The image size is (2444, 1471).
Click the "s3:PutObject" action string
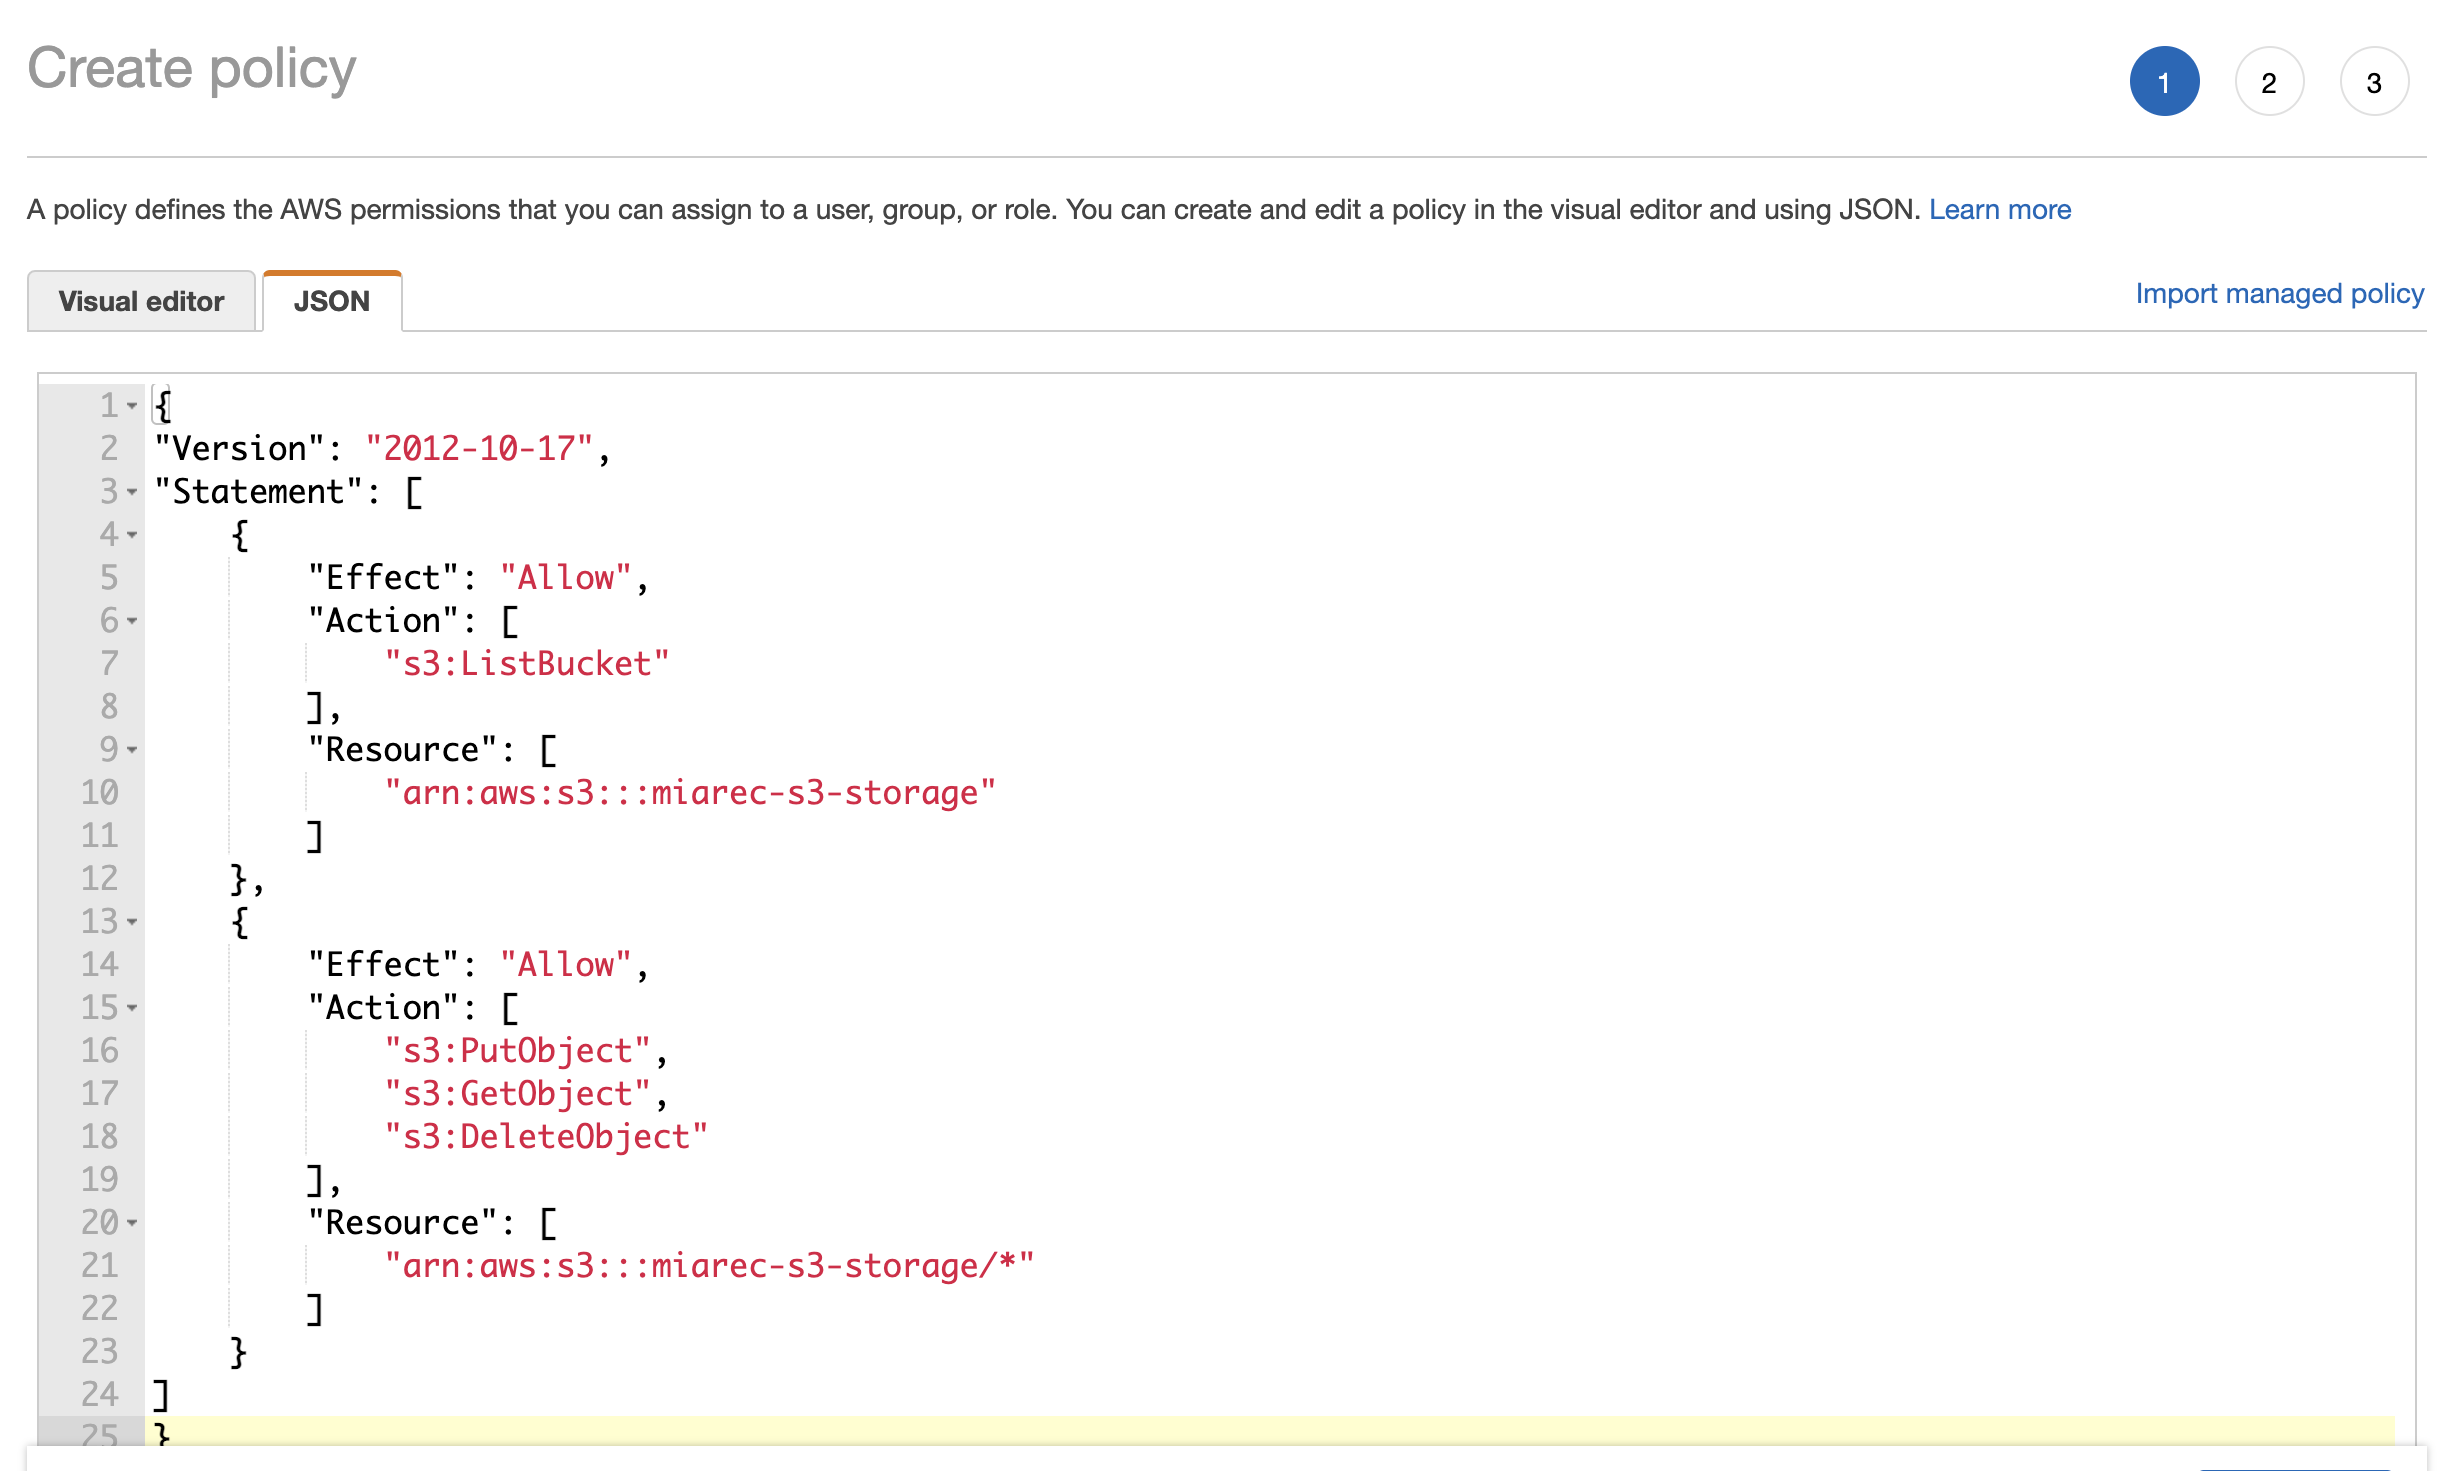(518, 1051)
